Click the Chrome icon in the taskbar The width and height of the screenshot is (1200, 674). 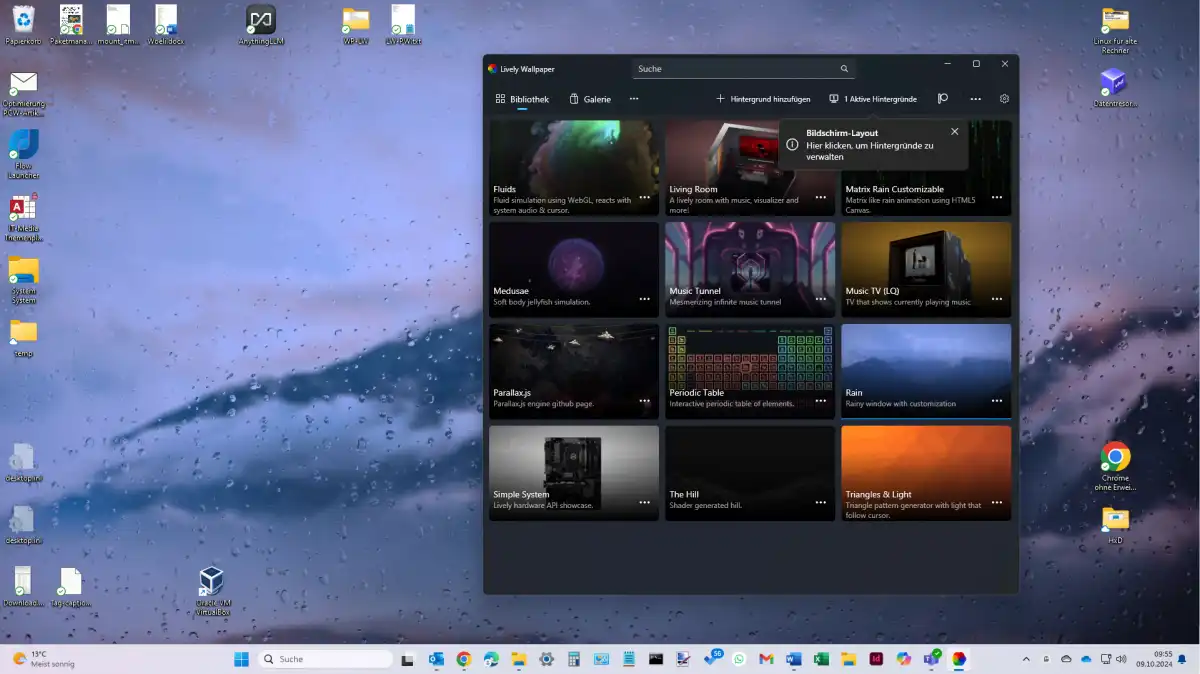(463, 659)
